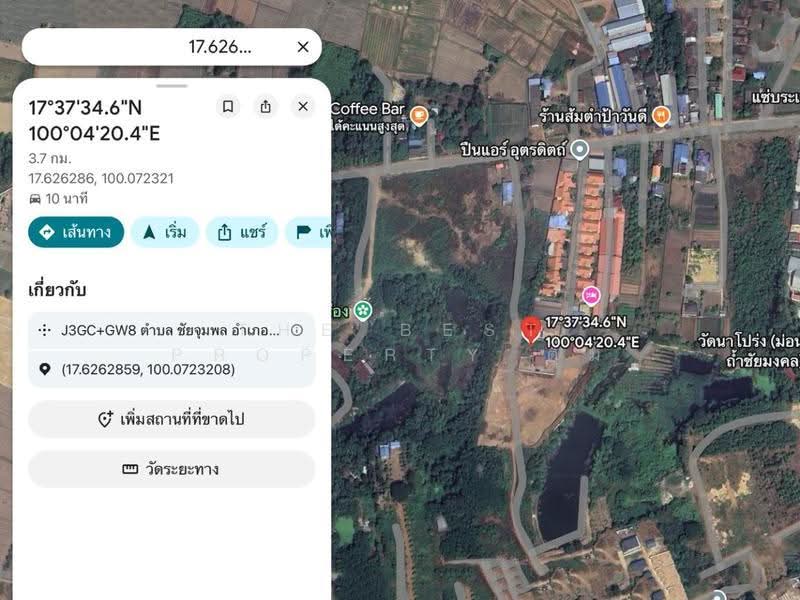Open Coffee Bar marker on map
Image resolution: width=800 pixels, height=600 pixels.
coord(419,115)
